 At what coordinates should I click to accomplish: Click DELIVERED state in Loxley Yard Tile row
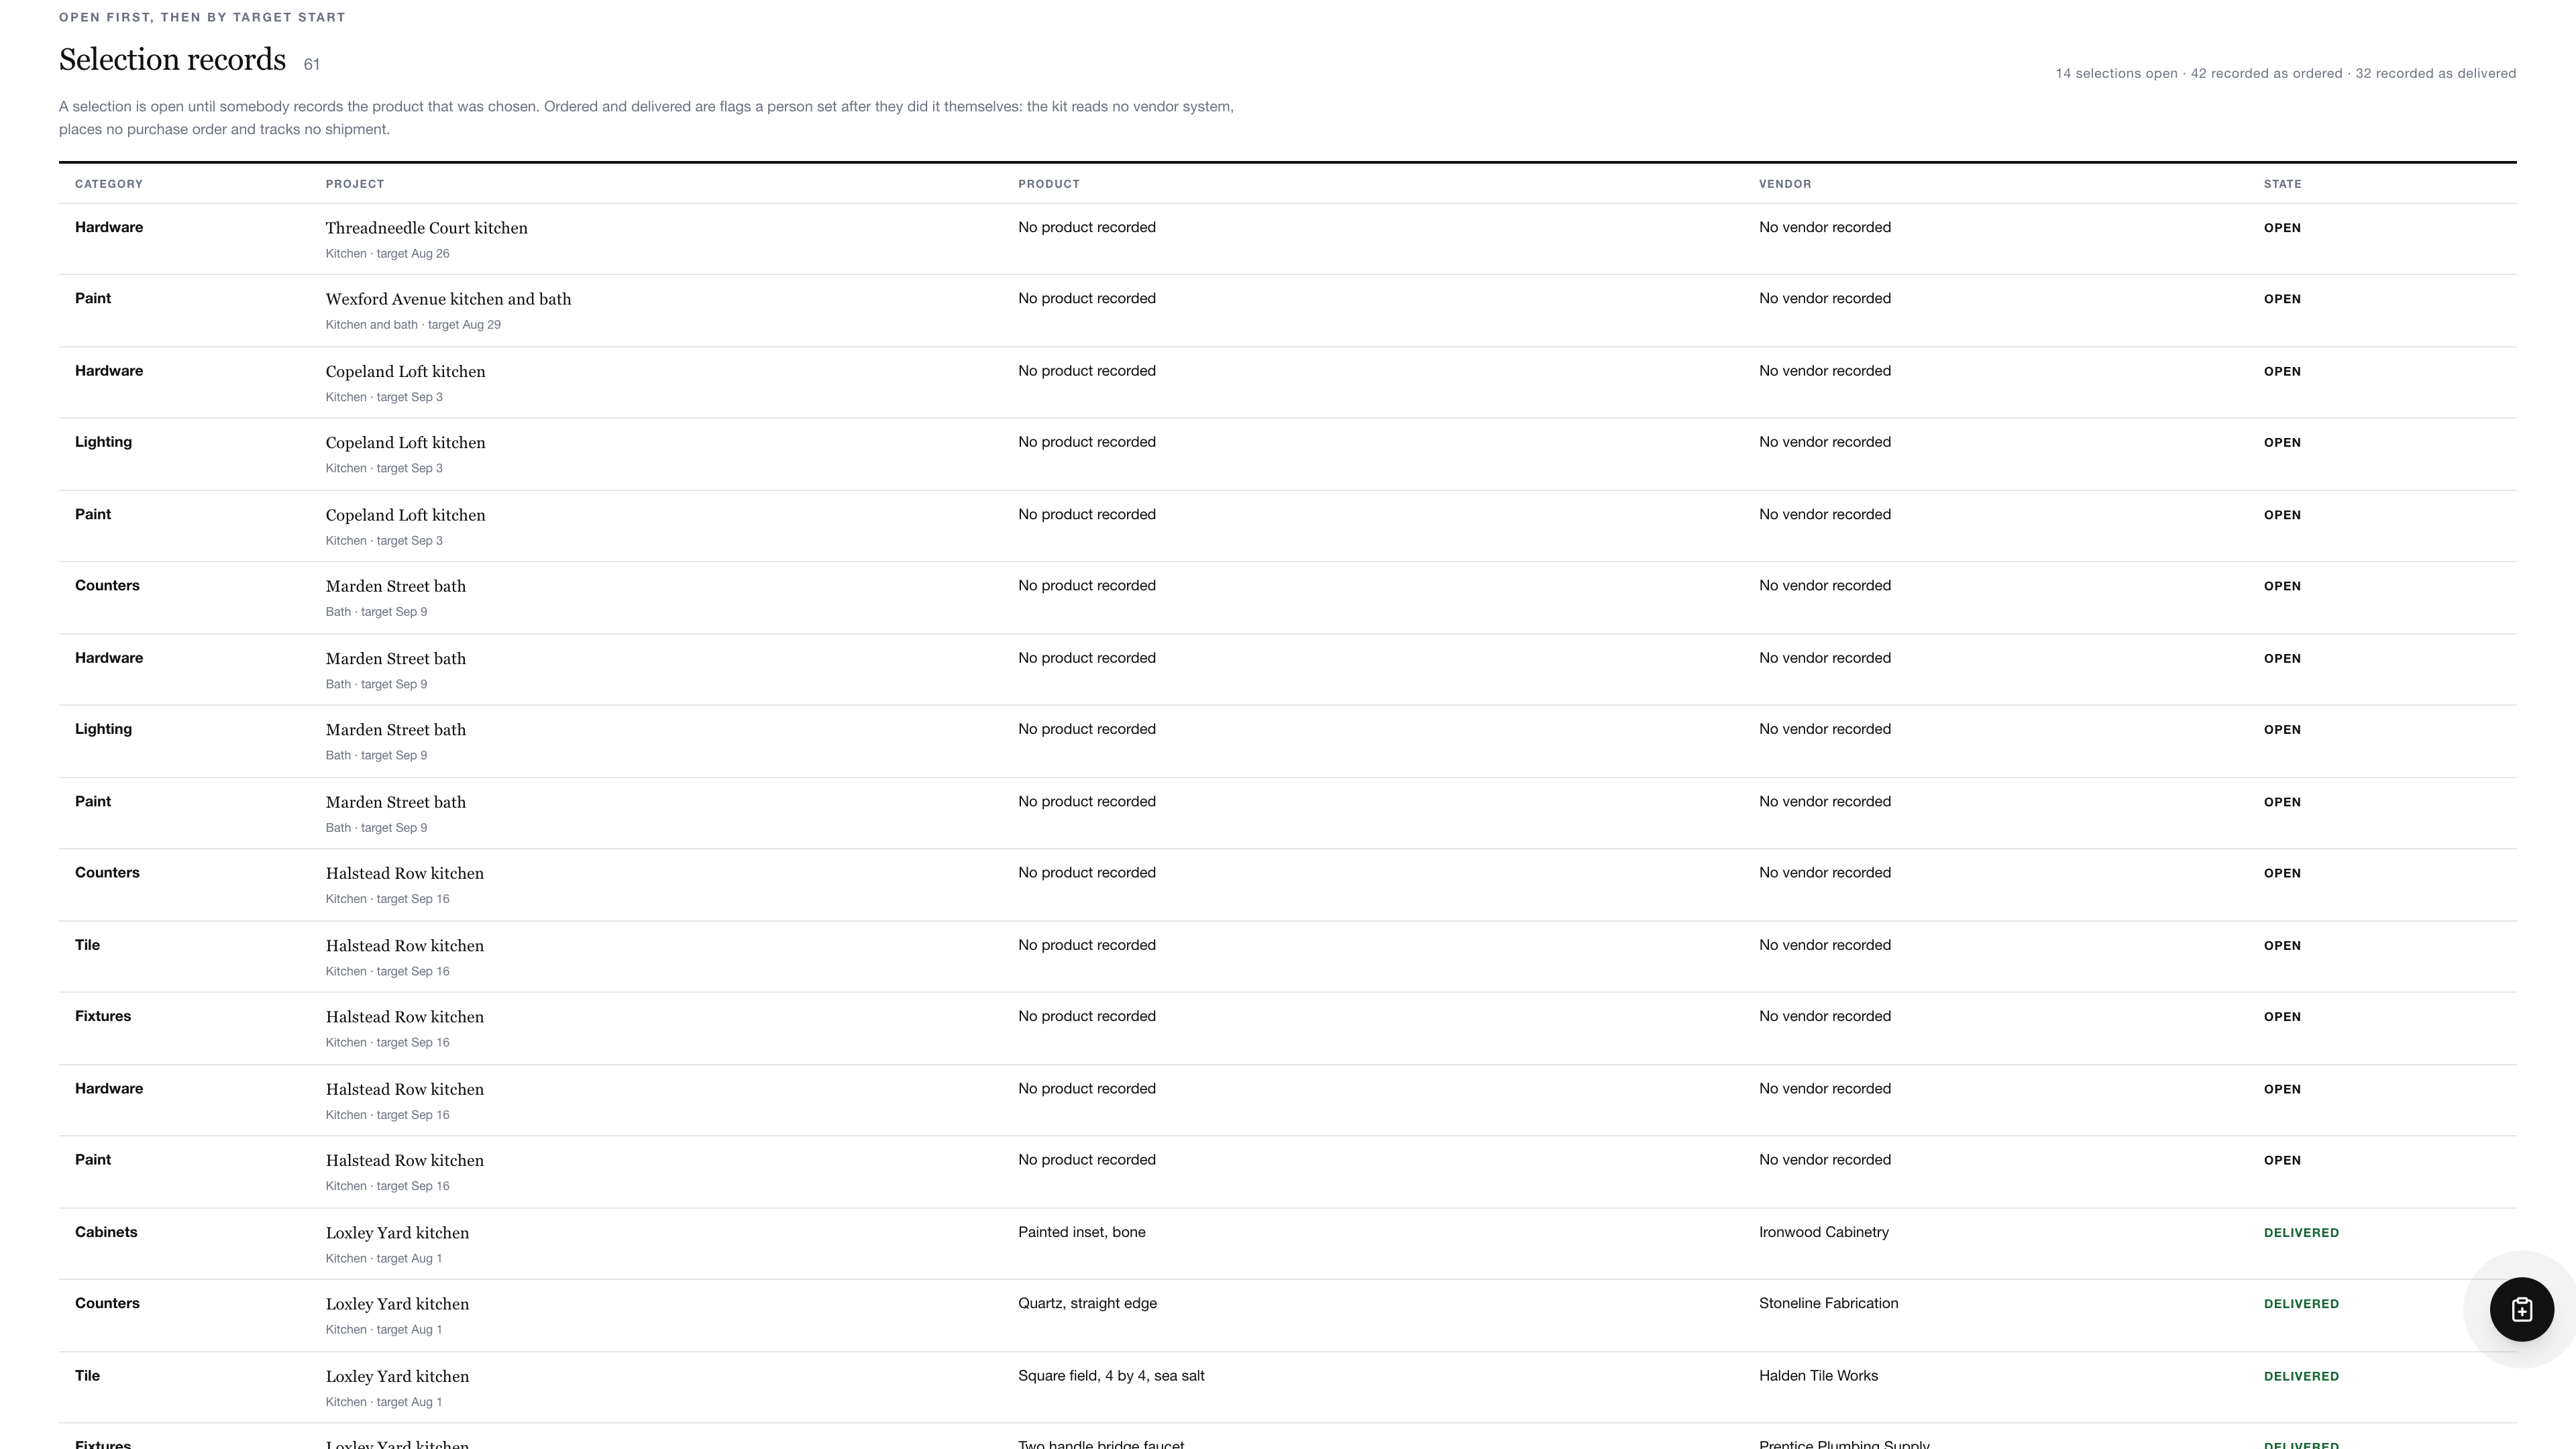pyautogui.click(x=2301, y=1377)
